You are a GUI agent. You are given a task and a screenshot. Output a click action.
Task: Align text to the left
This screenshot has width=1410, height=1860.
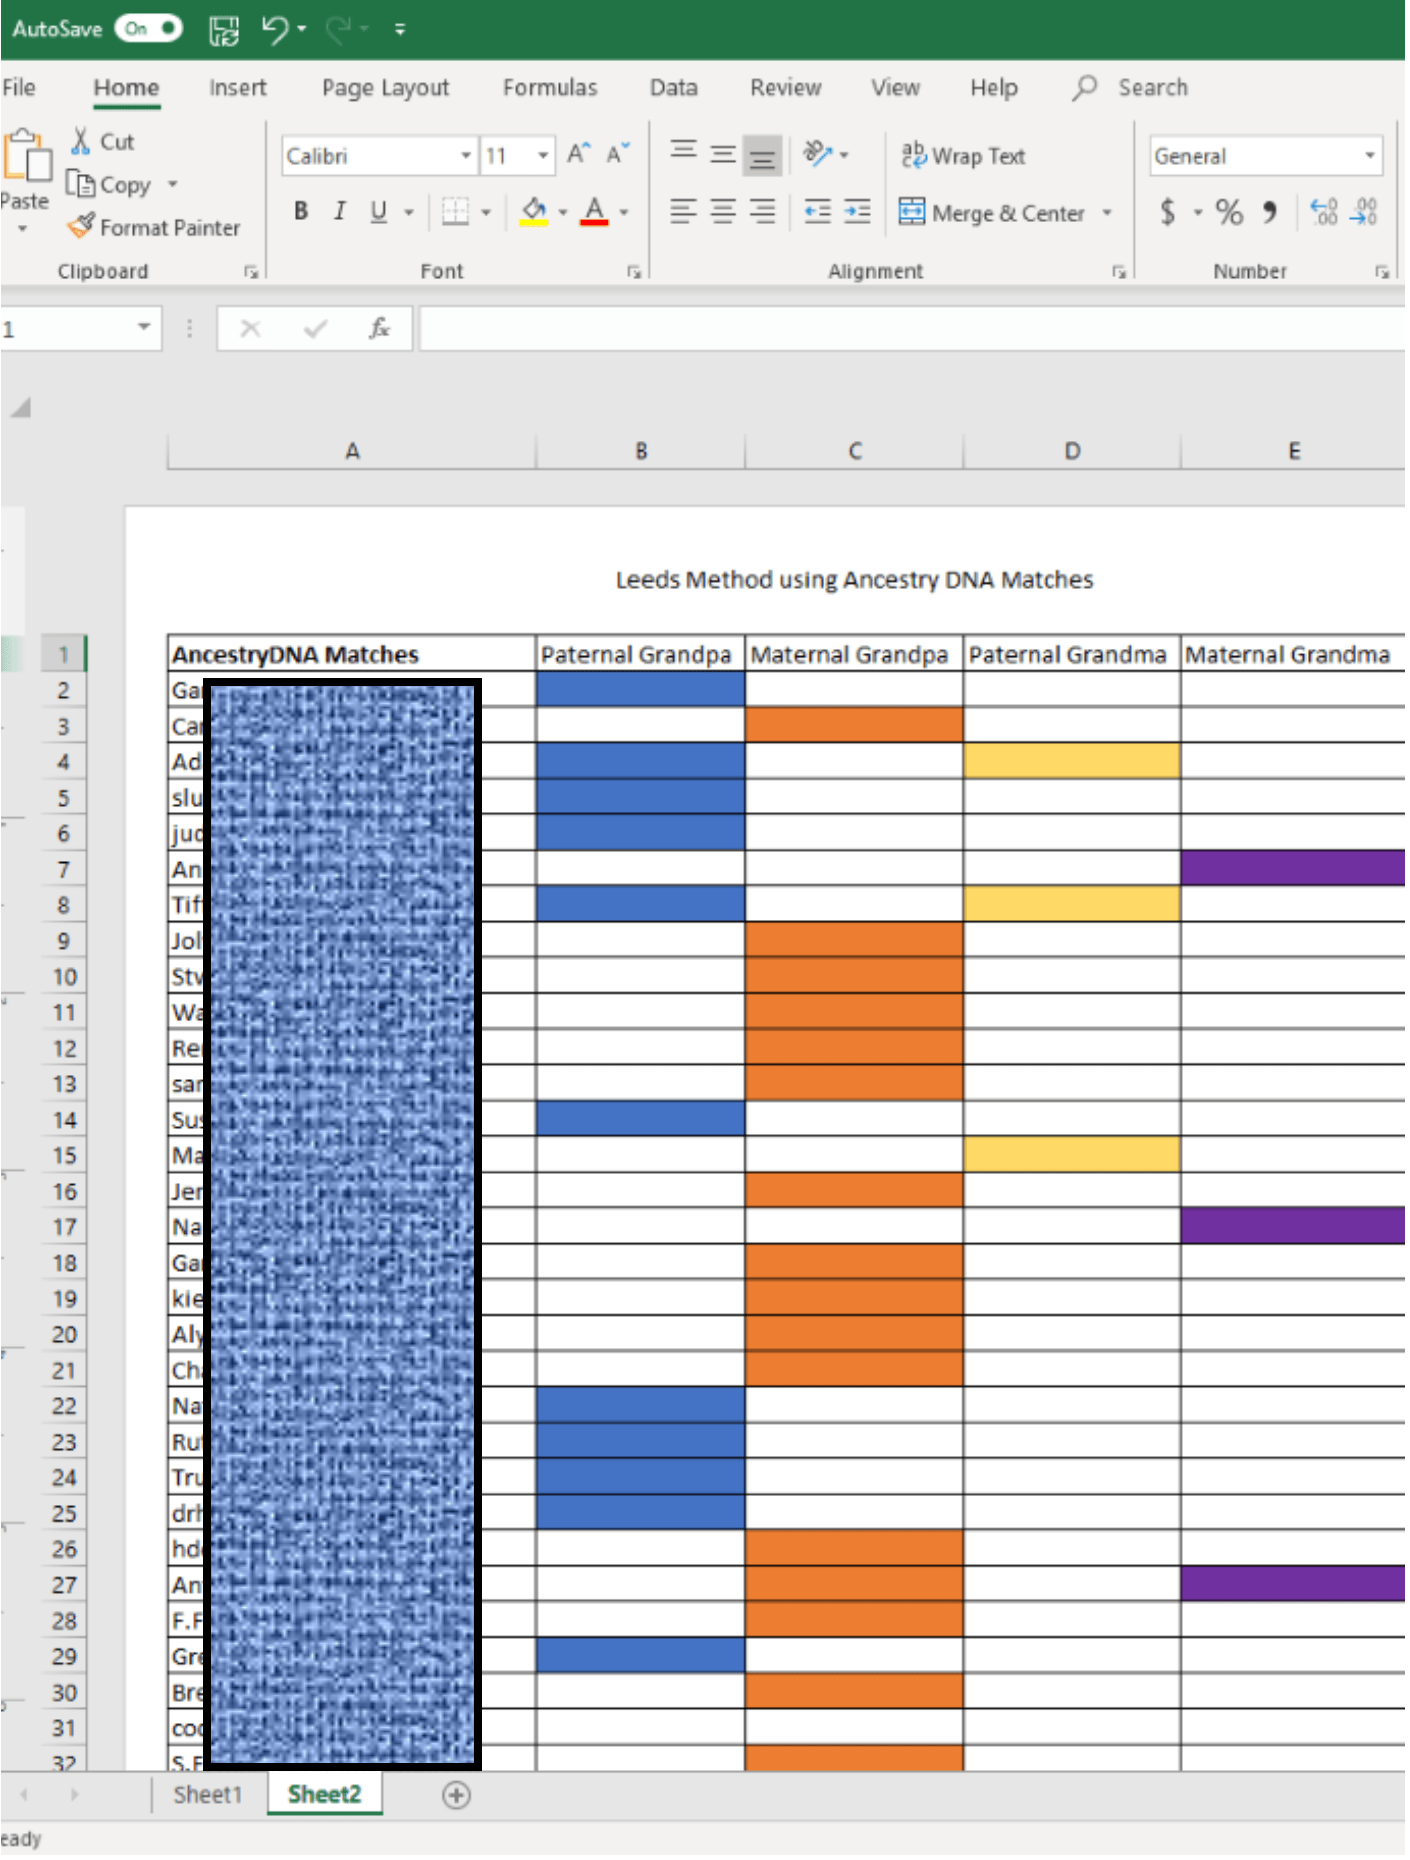(684, 211)
